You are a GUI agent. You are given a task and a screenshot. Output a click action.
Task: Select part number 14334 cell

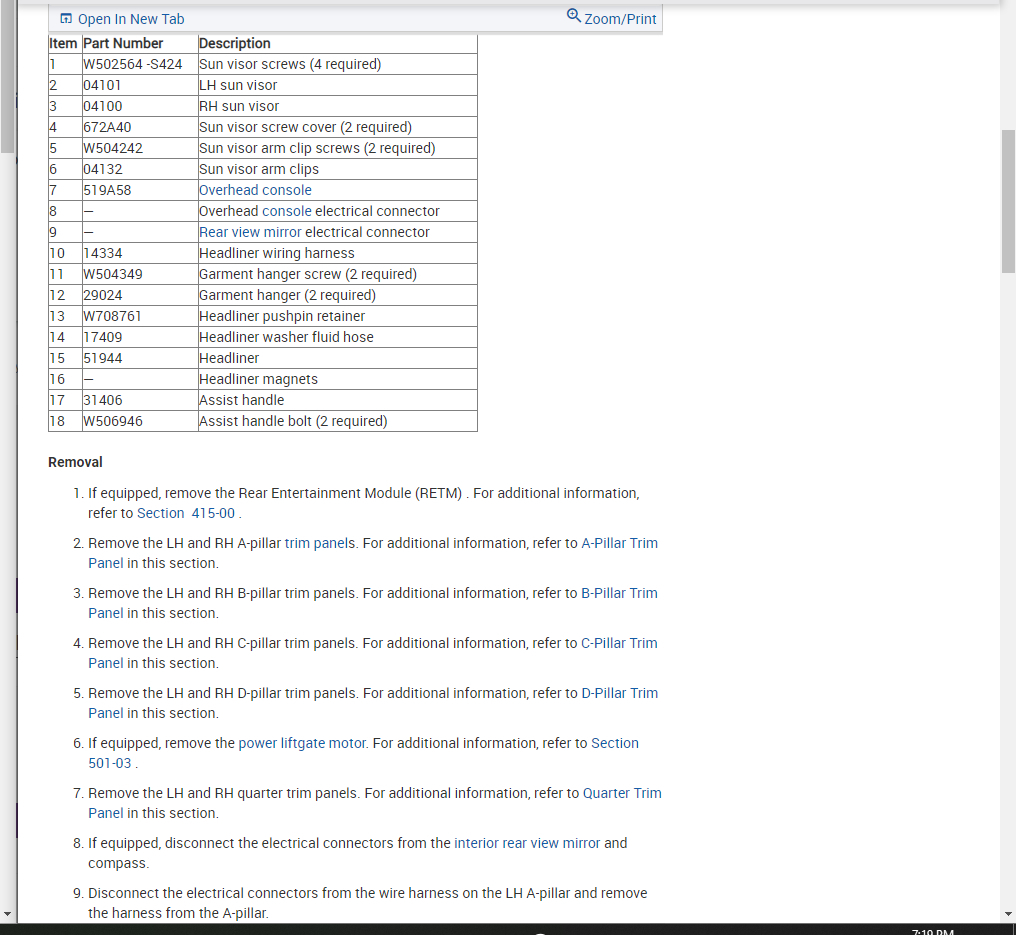tap(140, 253)
